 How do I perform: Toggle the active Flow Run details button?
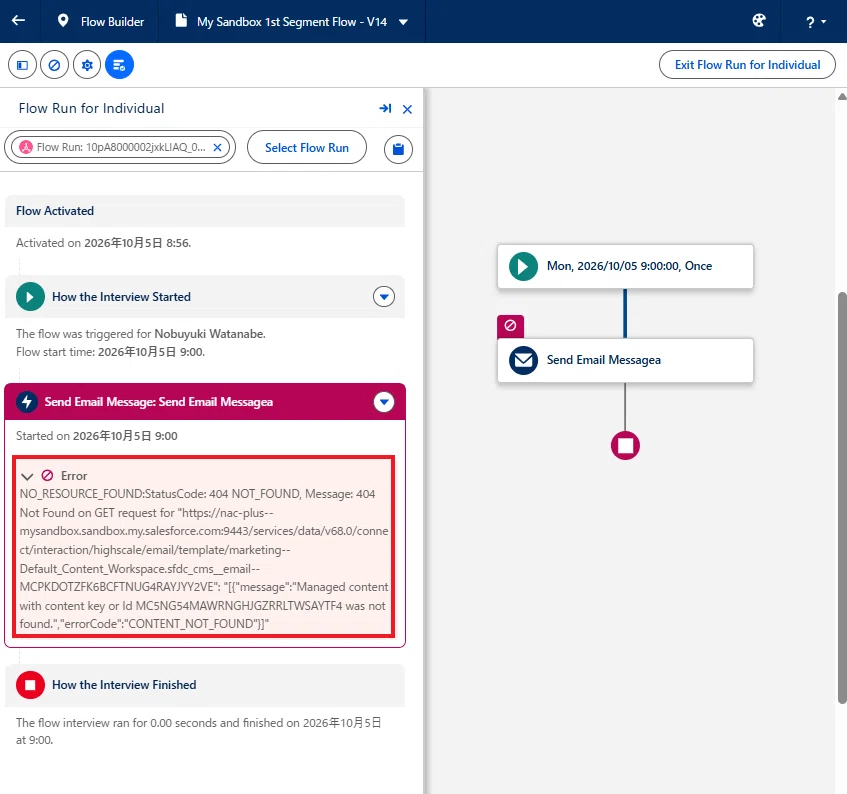click(119, 65)
